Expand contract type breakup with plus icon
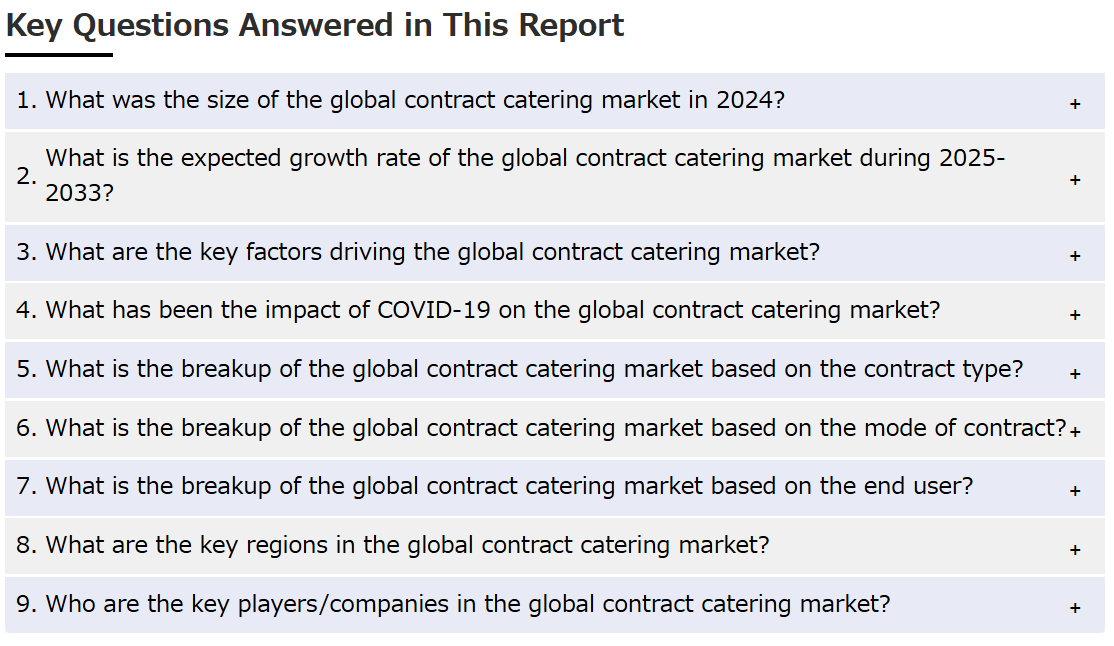Image resolution: width=1114 pixels, height=646 pixels. pyautogui.click(x=1075, y=374)
